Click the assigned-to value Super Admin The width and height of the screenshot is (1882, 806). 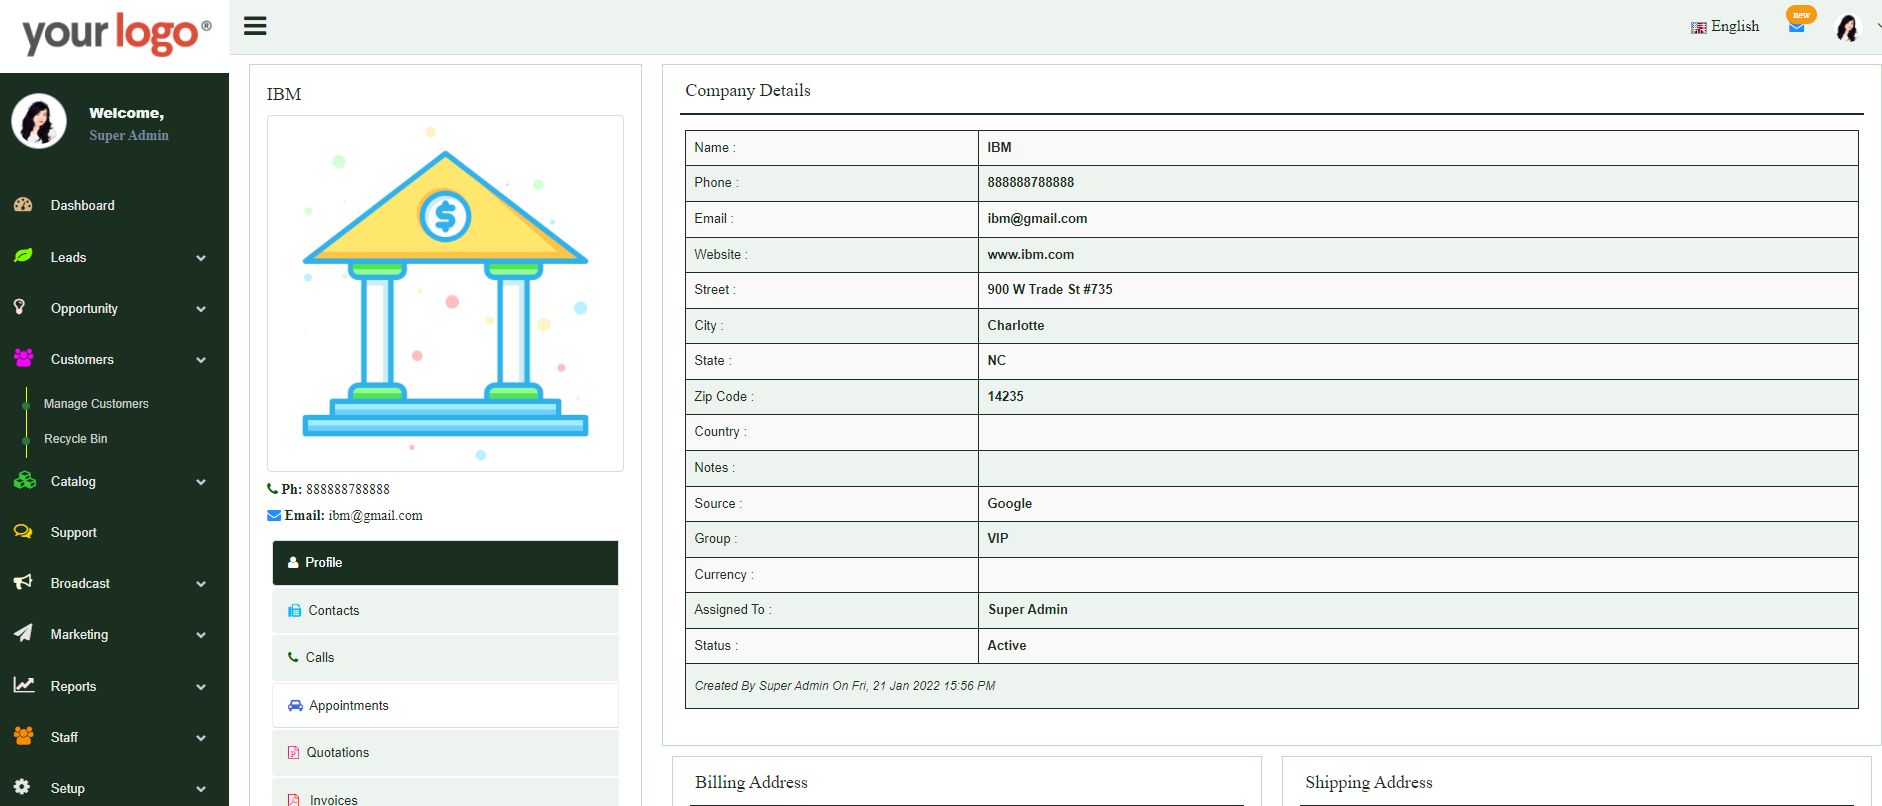tap(1028, 610)
